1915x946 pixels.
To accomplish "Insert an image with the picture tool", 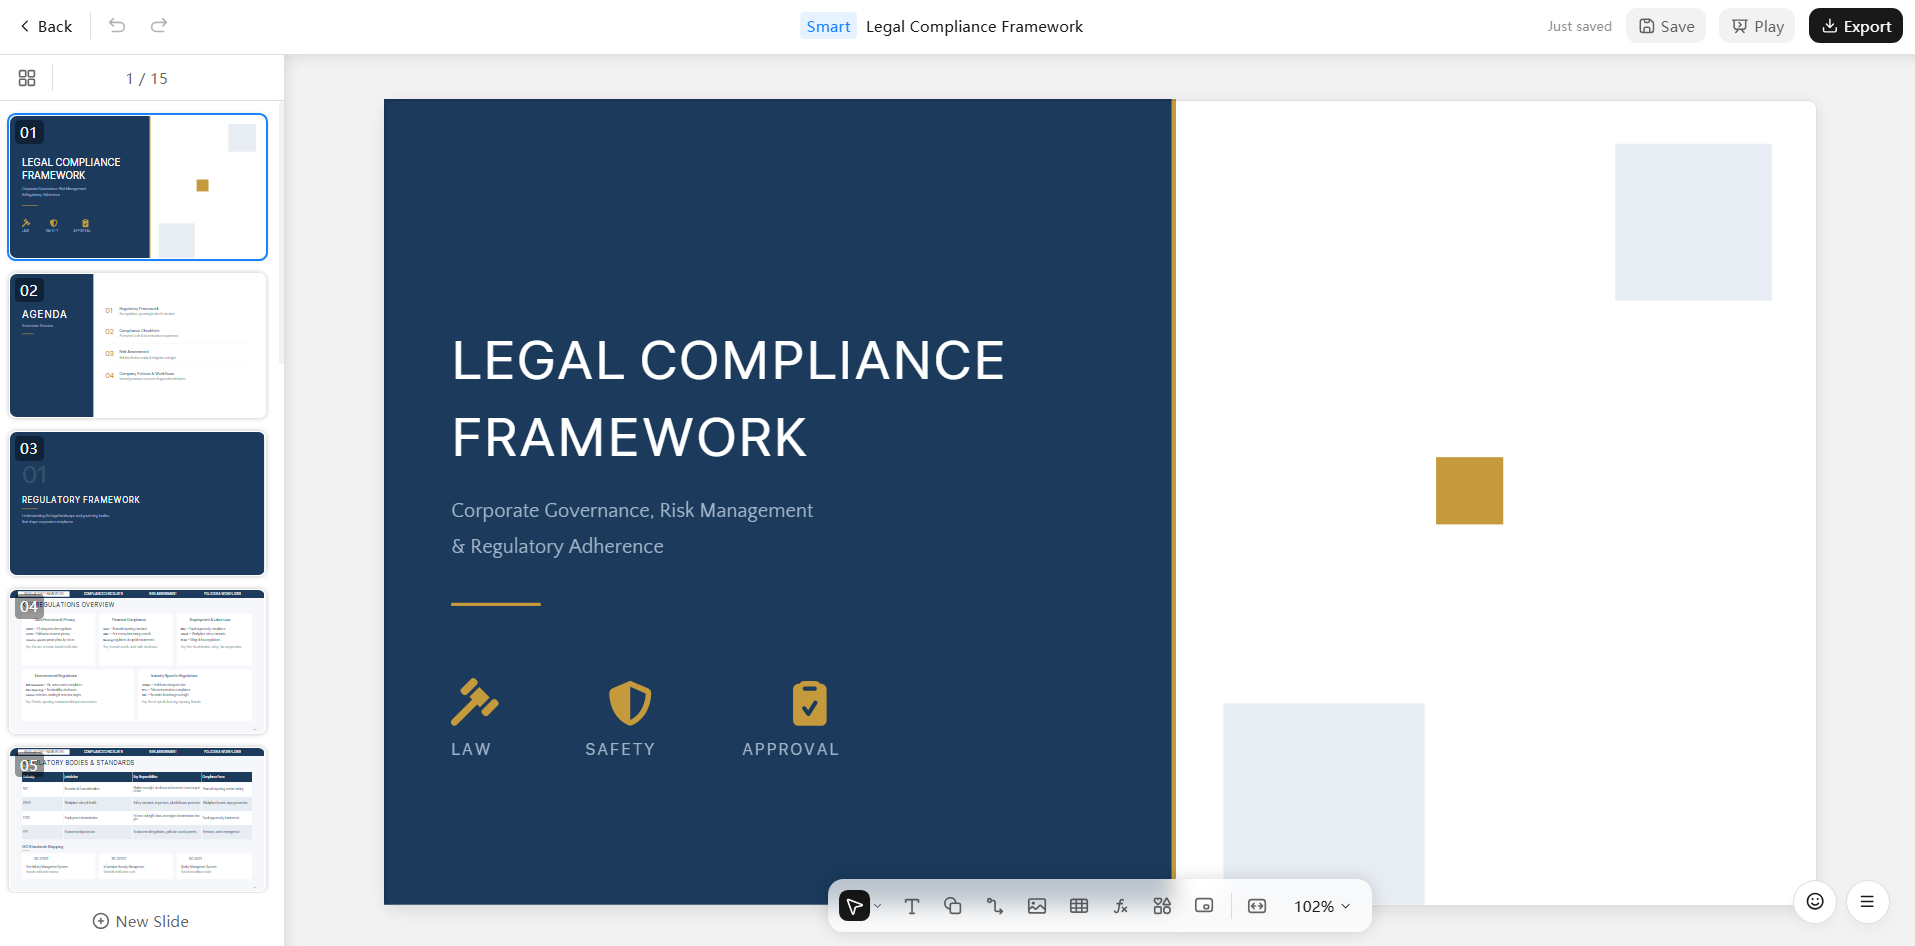I will coord(1037,906).
